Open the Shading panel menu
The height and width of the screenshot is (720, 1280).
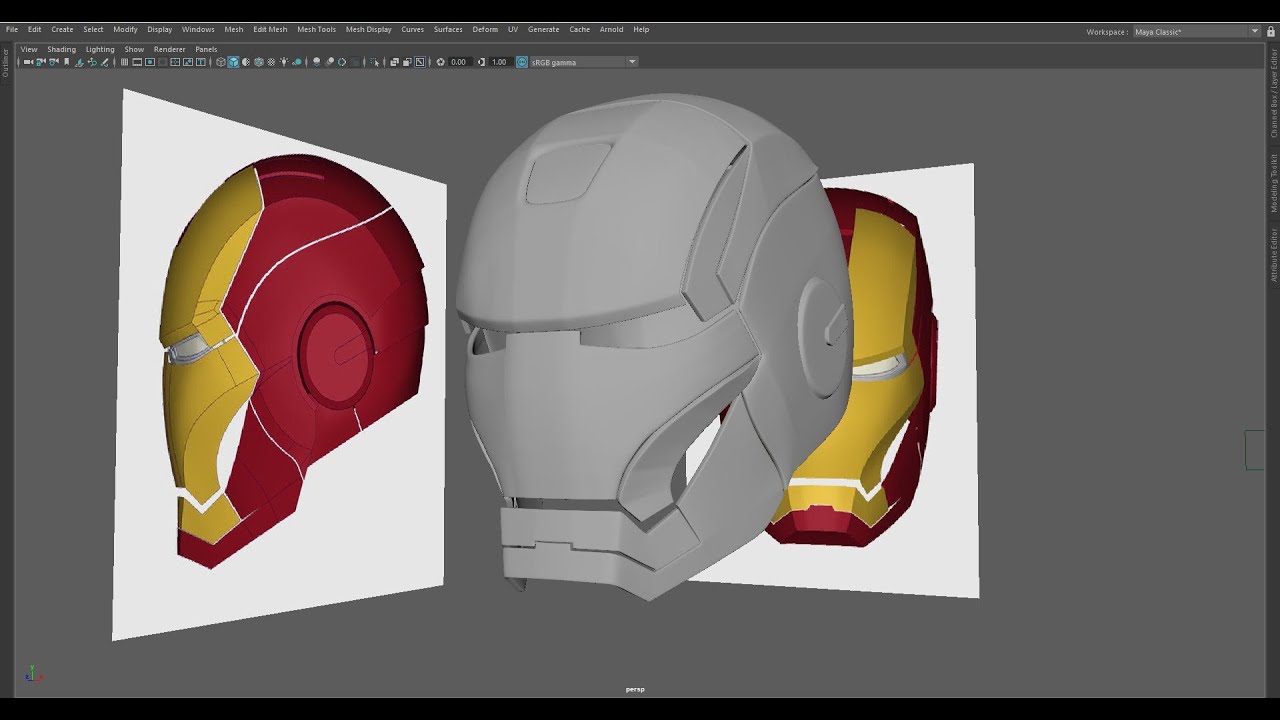(x=61, y=49)
